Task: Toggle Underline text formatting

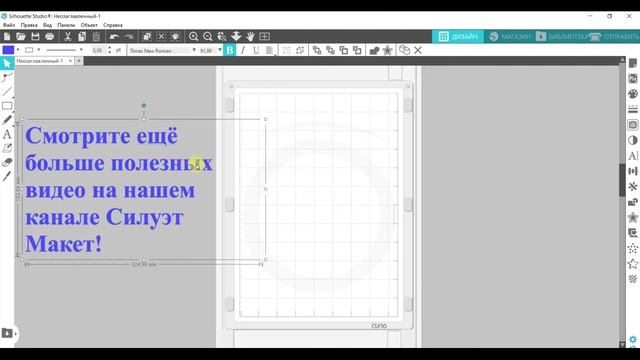Action: [256, 50]
